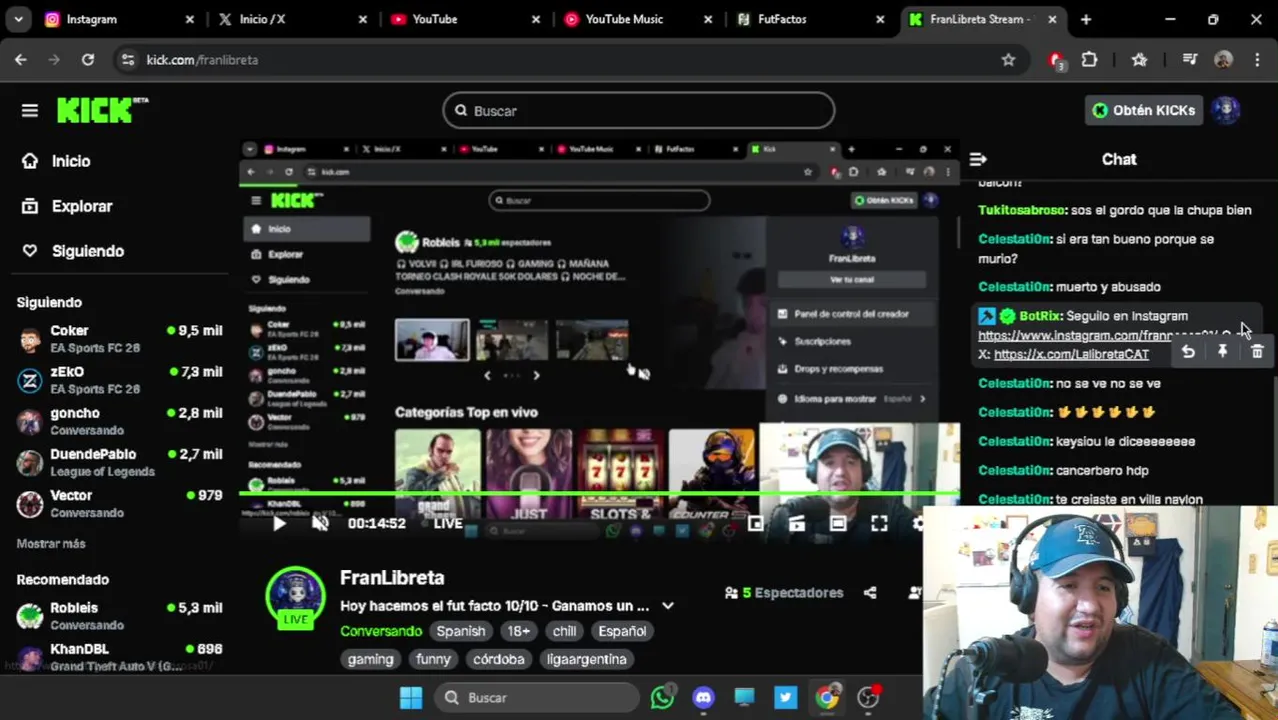
Task: Open the Kick hamburger sidebar menu
Action: (x=30, y=110)
